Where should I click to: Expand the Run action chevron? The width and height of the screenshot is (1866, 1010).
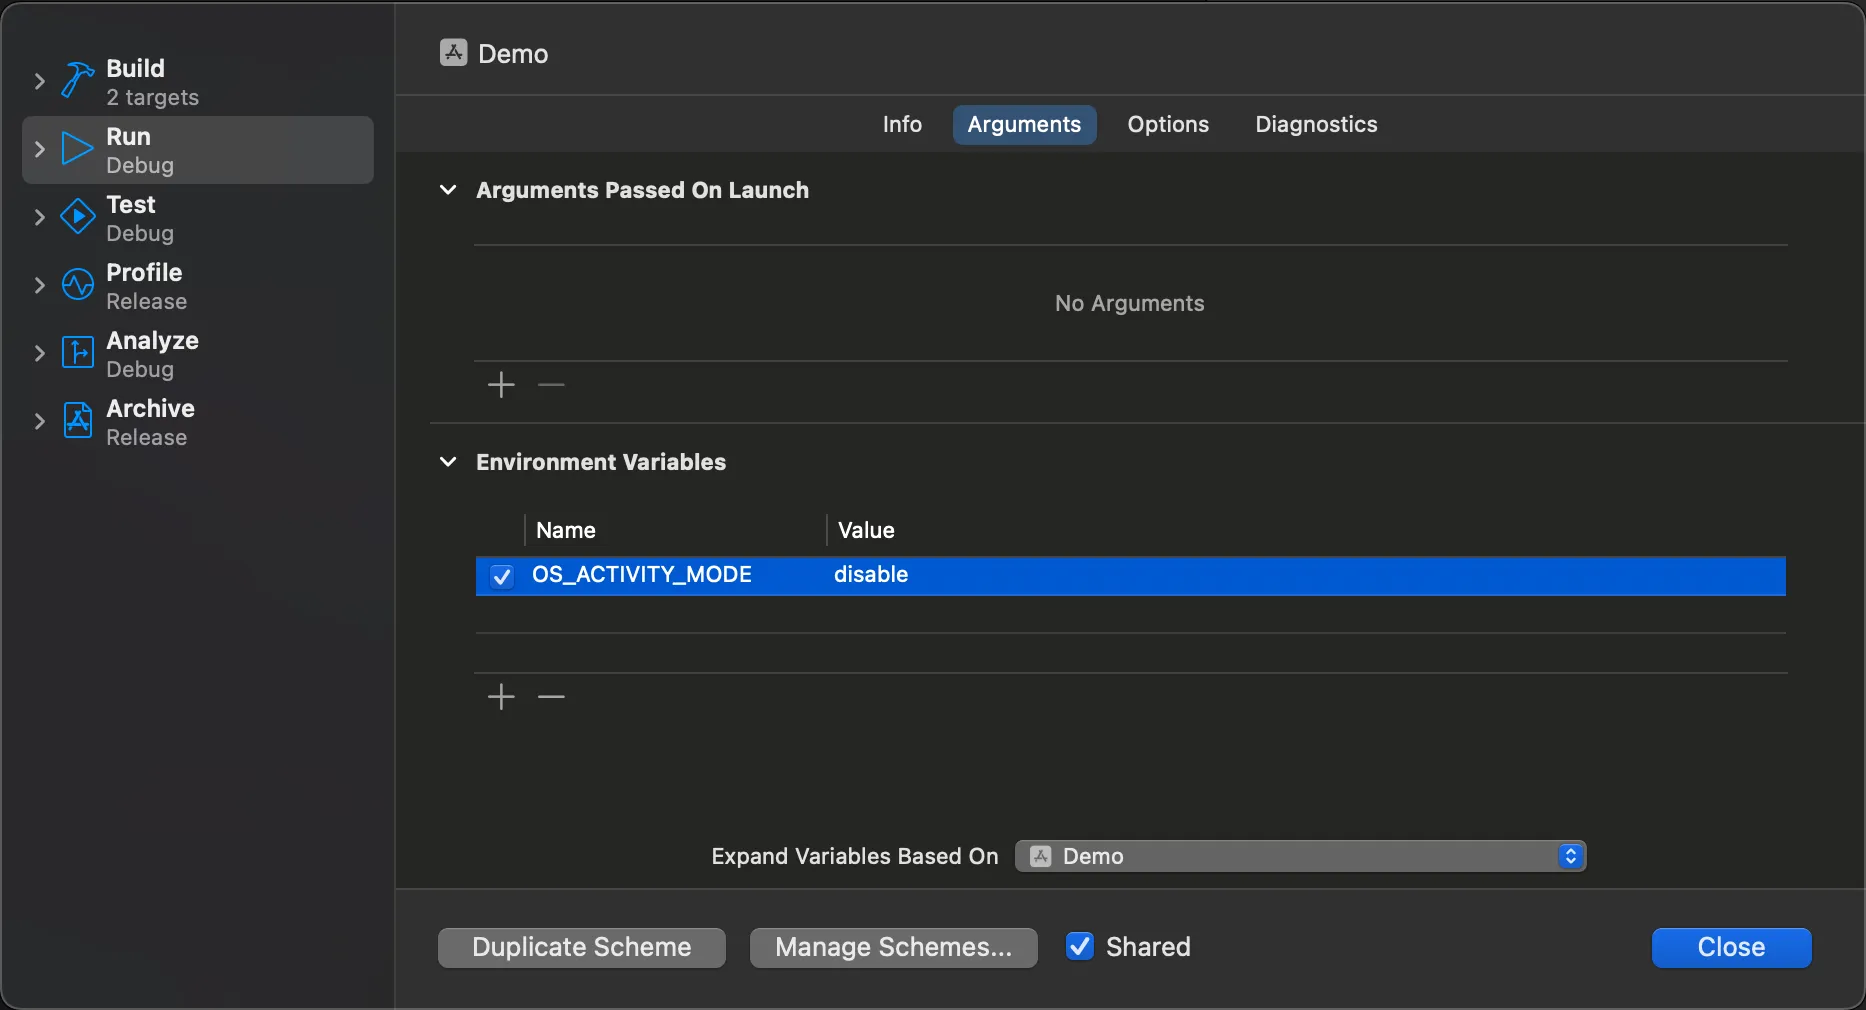click(x=40, y=149)
